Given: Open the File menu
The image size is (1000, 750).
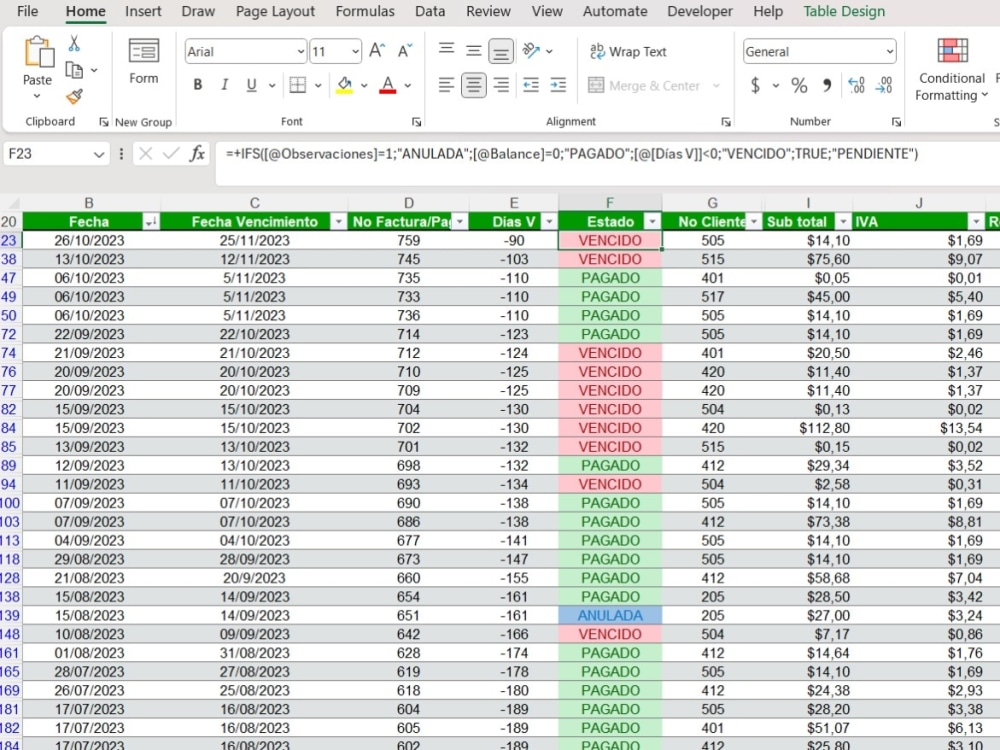Looking at the screenshot, I should tap(27, 11).
